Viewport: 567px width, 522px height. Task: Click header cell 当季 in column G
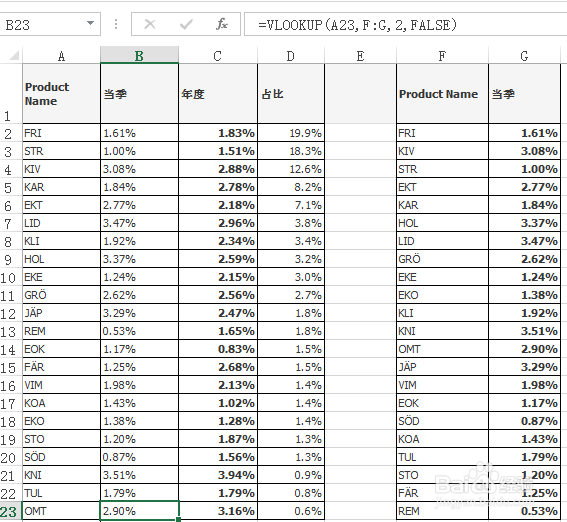pos(524,94)
